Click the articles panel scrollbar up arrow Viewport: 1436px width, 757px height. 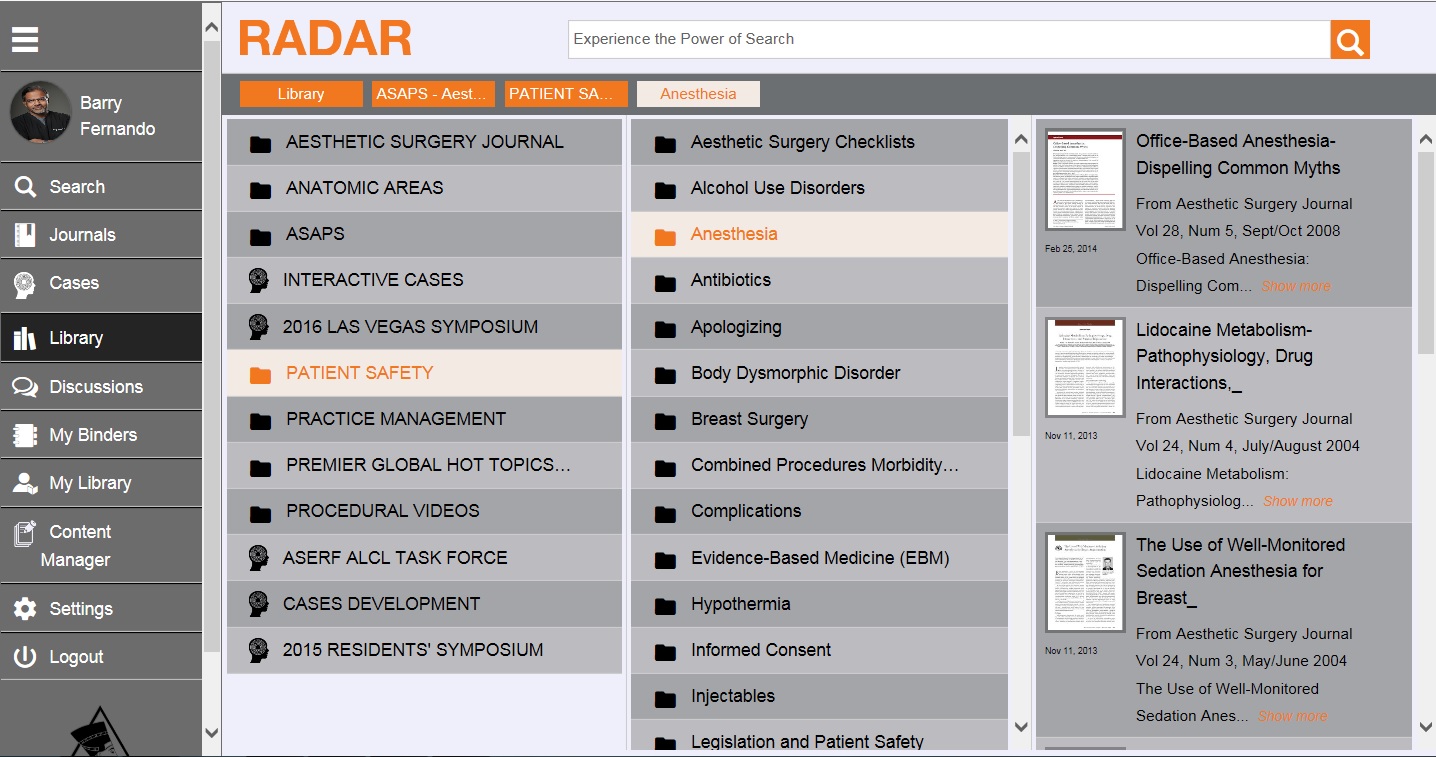(1426, 140)
